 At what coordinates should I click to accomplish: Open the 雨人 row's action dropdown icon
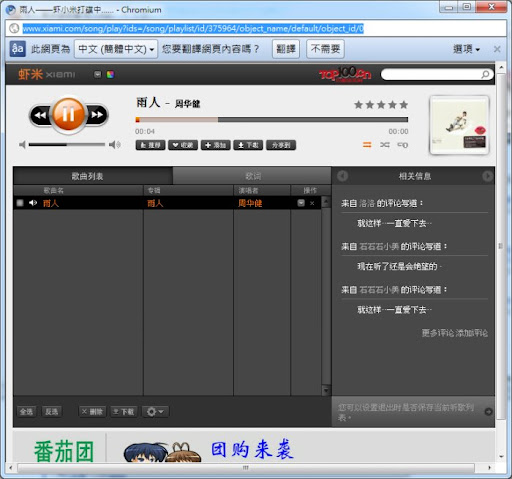pos(301,203)
